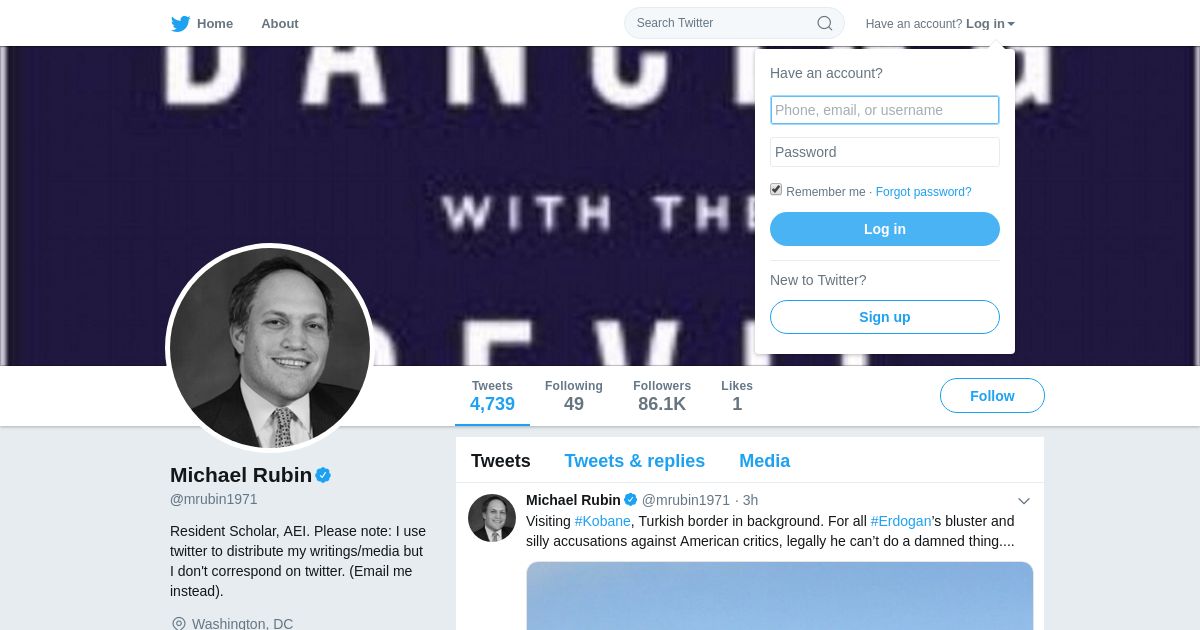
Task: Click the Washington, DC location pin icon
Action: [x=179, y=624]
